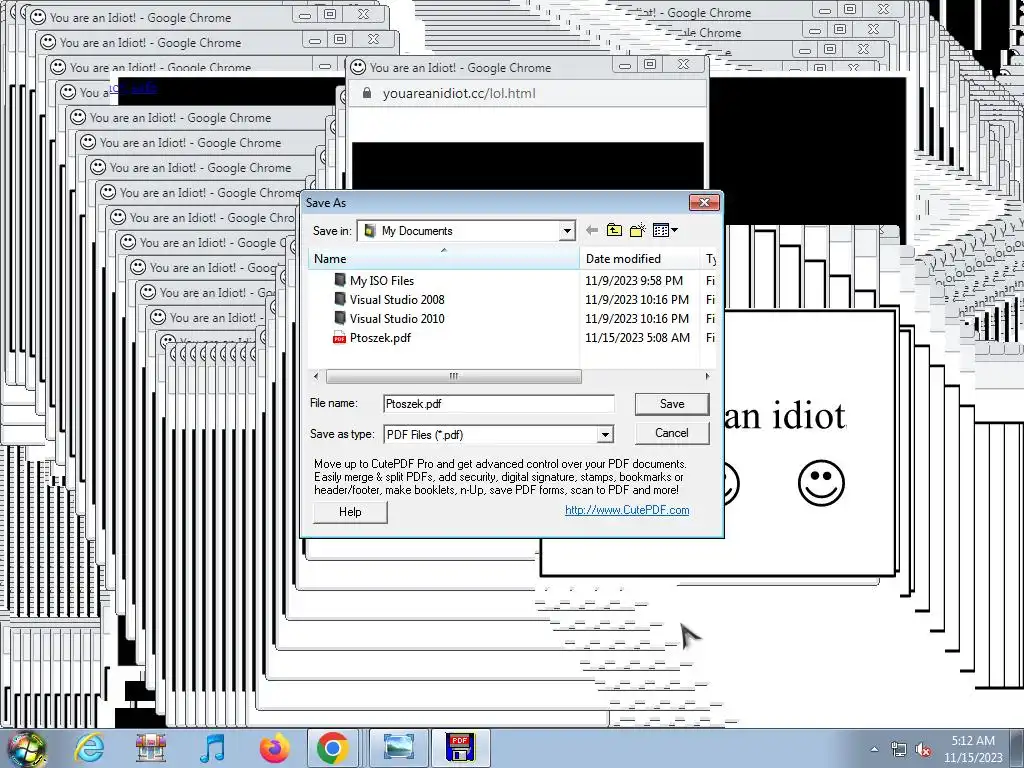This screenshot has height=768, width=1024.
Task: Switch to the CutePDF taskbar icon
Action: [x=460, y=748]
